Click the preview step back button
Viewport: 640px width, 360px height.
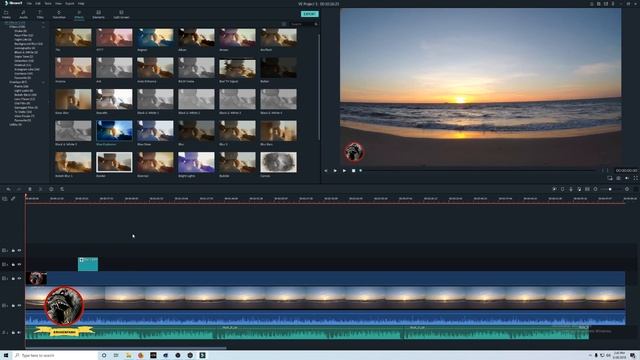click(x=326, y=171)
